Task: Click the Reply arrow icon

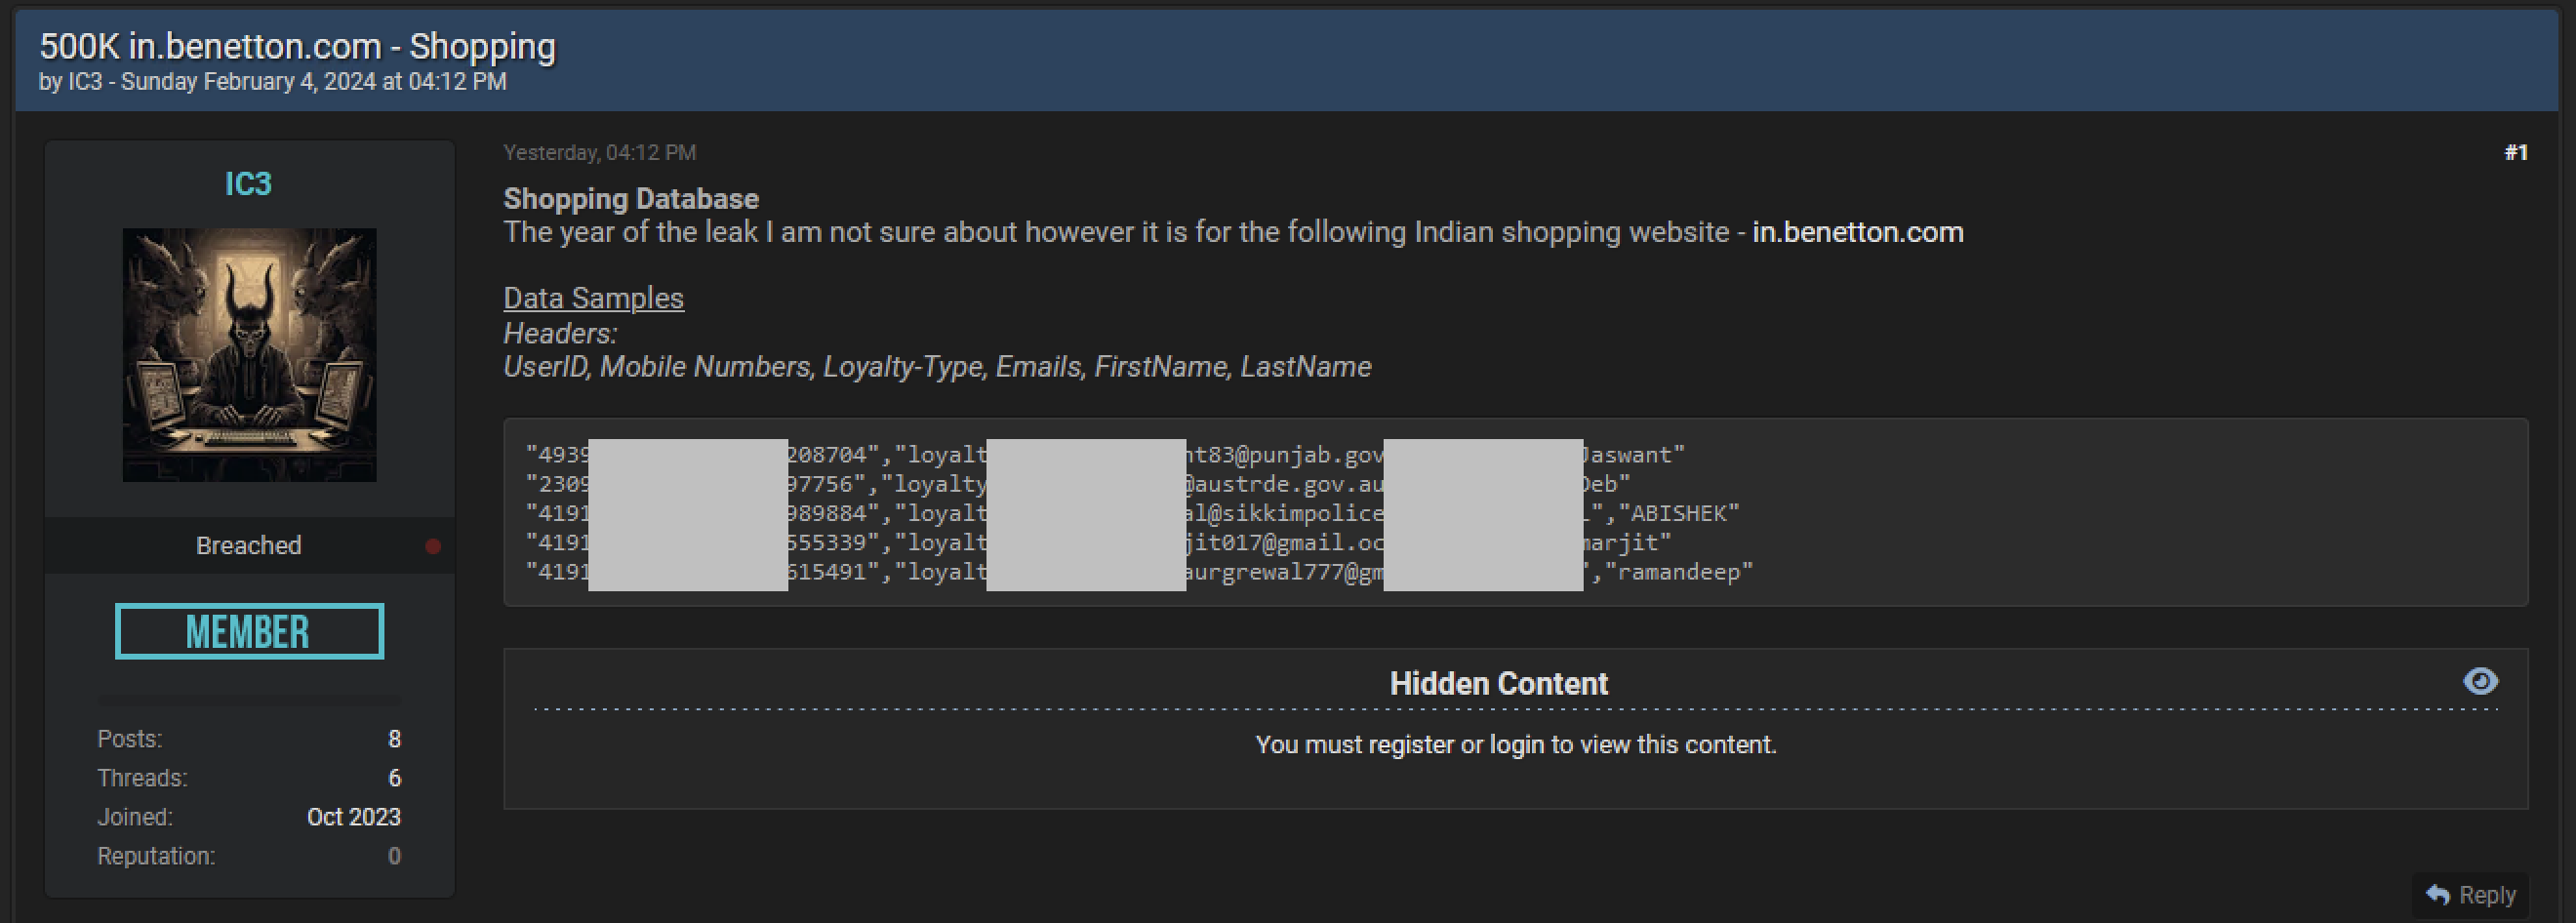Action: tap(2437, 895)
